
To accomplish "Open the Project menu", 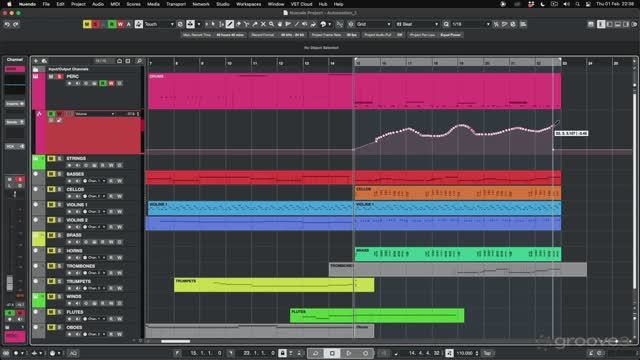I will pos(78,4).
